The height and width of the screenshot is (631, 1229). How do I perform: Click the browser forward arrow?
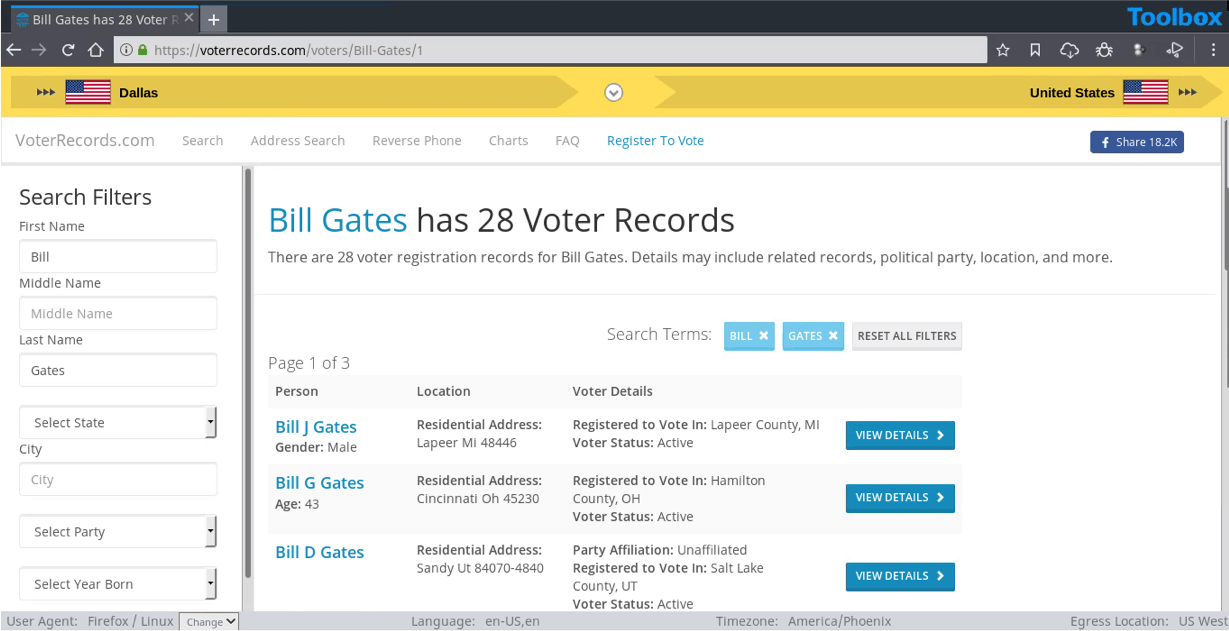[39, 50]
